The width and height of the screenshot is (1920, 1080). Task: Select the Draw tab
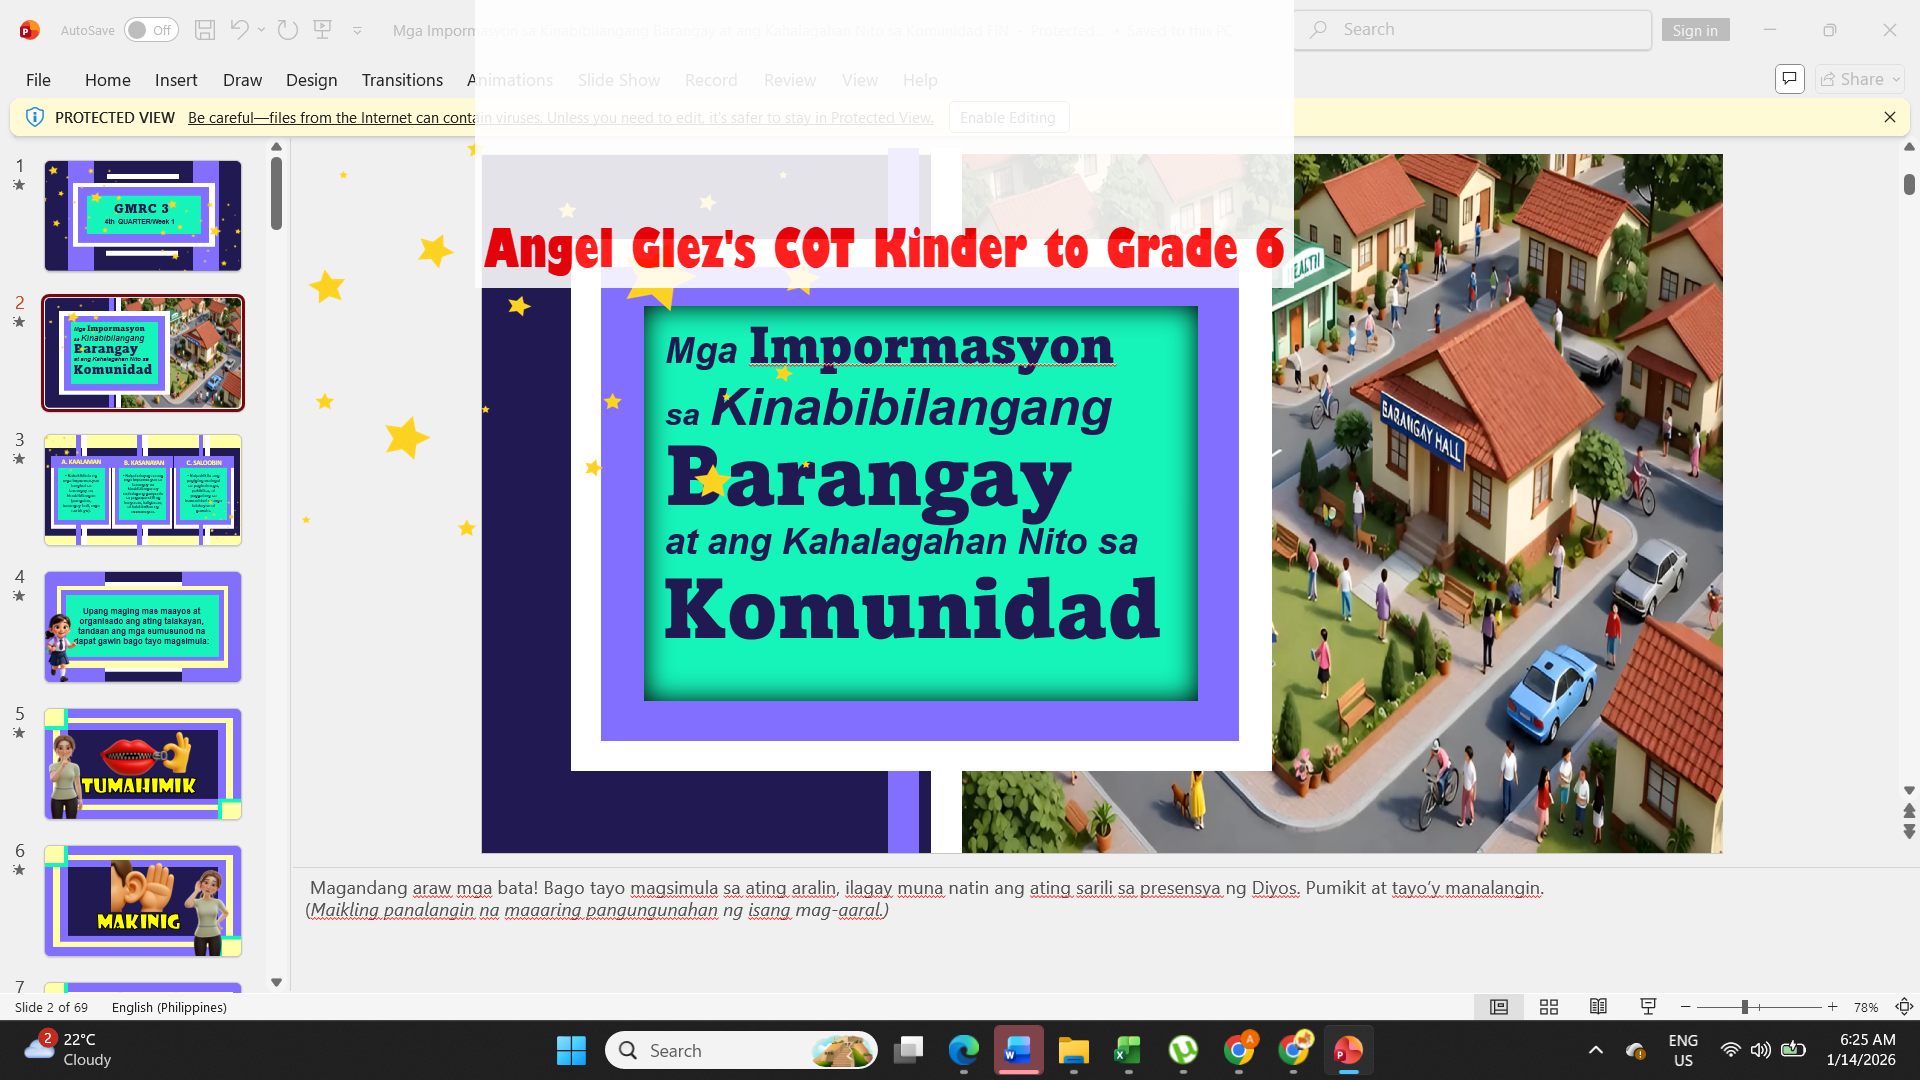[242, 80]
